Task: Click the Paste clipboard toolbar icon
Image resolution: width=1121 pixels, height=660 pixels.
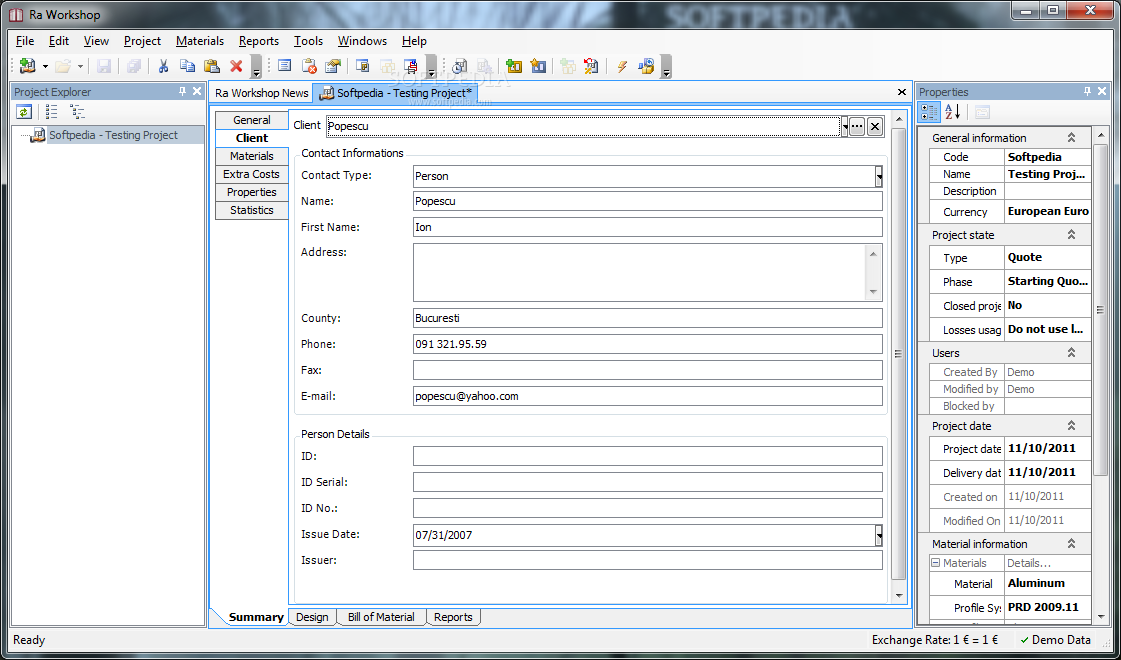Action: [212, 67]
